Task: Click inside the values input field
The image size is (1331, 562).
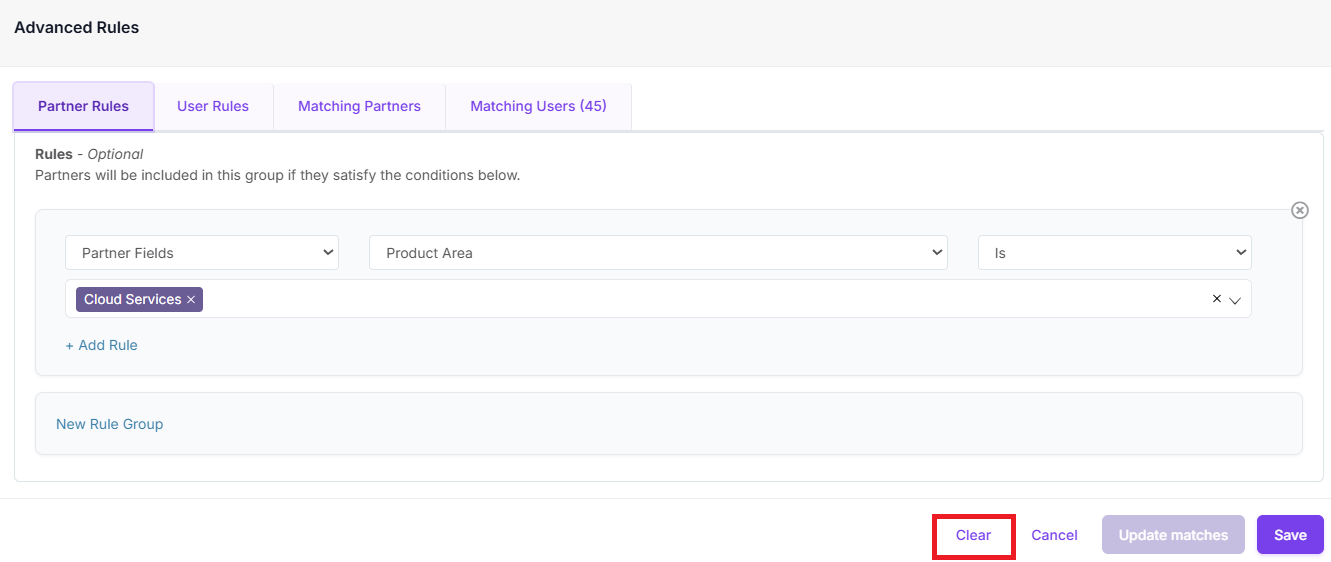Action: point(700,299)
